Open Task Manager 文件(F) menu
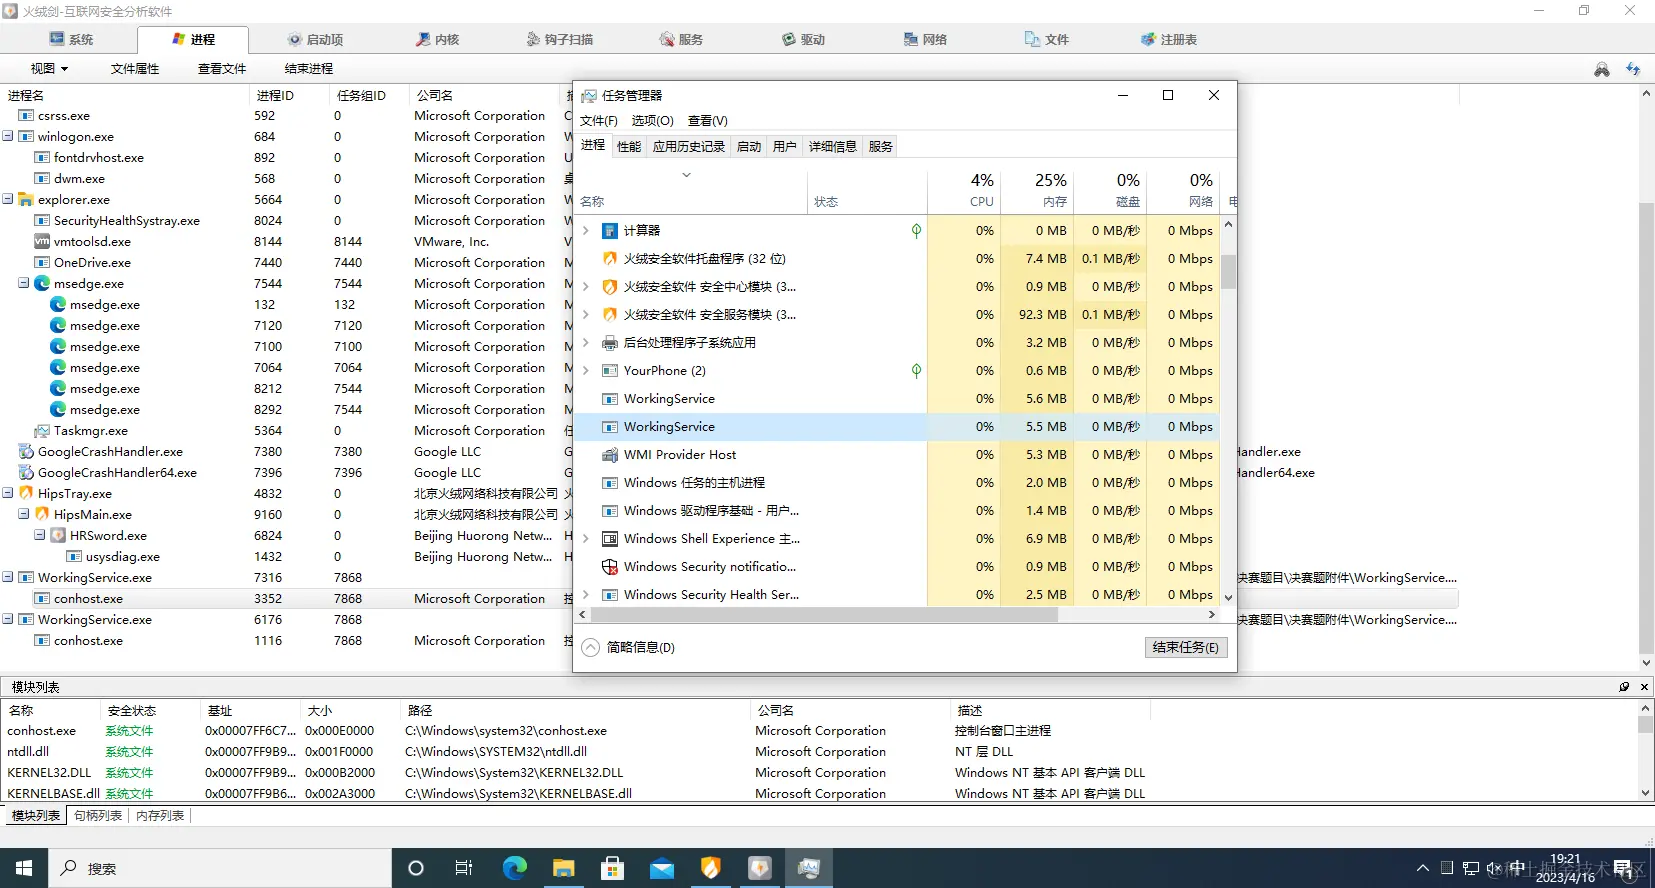Screen dimensions: 1655x888 [599, 121]
